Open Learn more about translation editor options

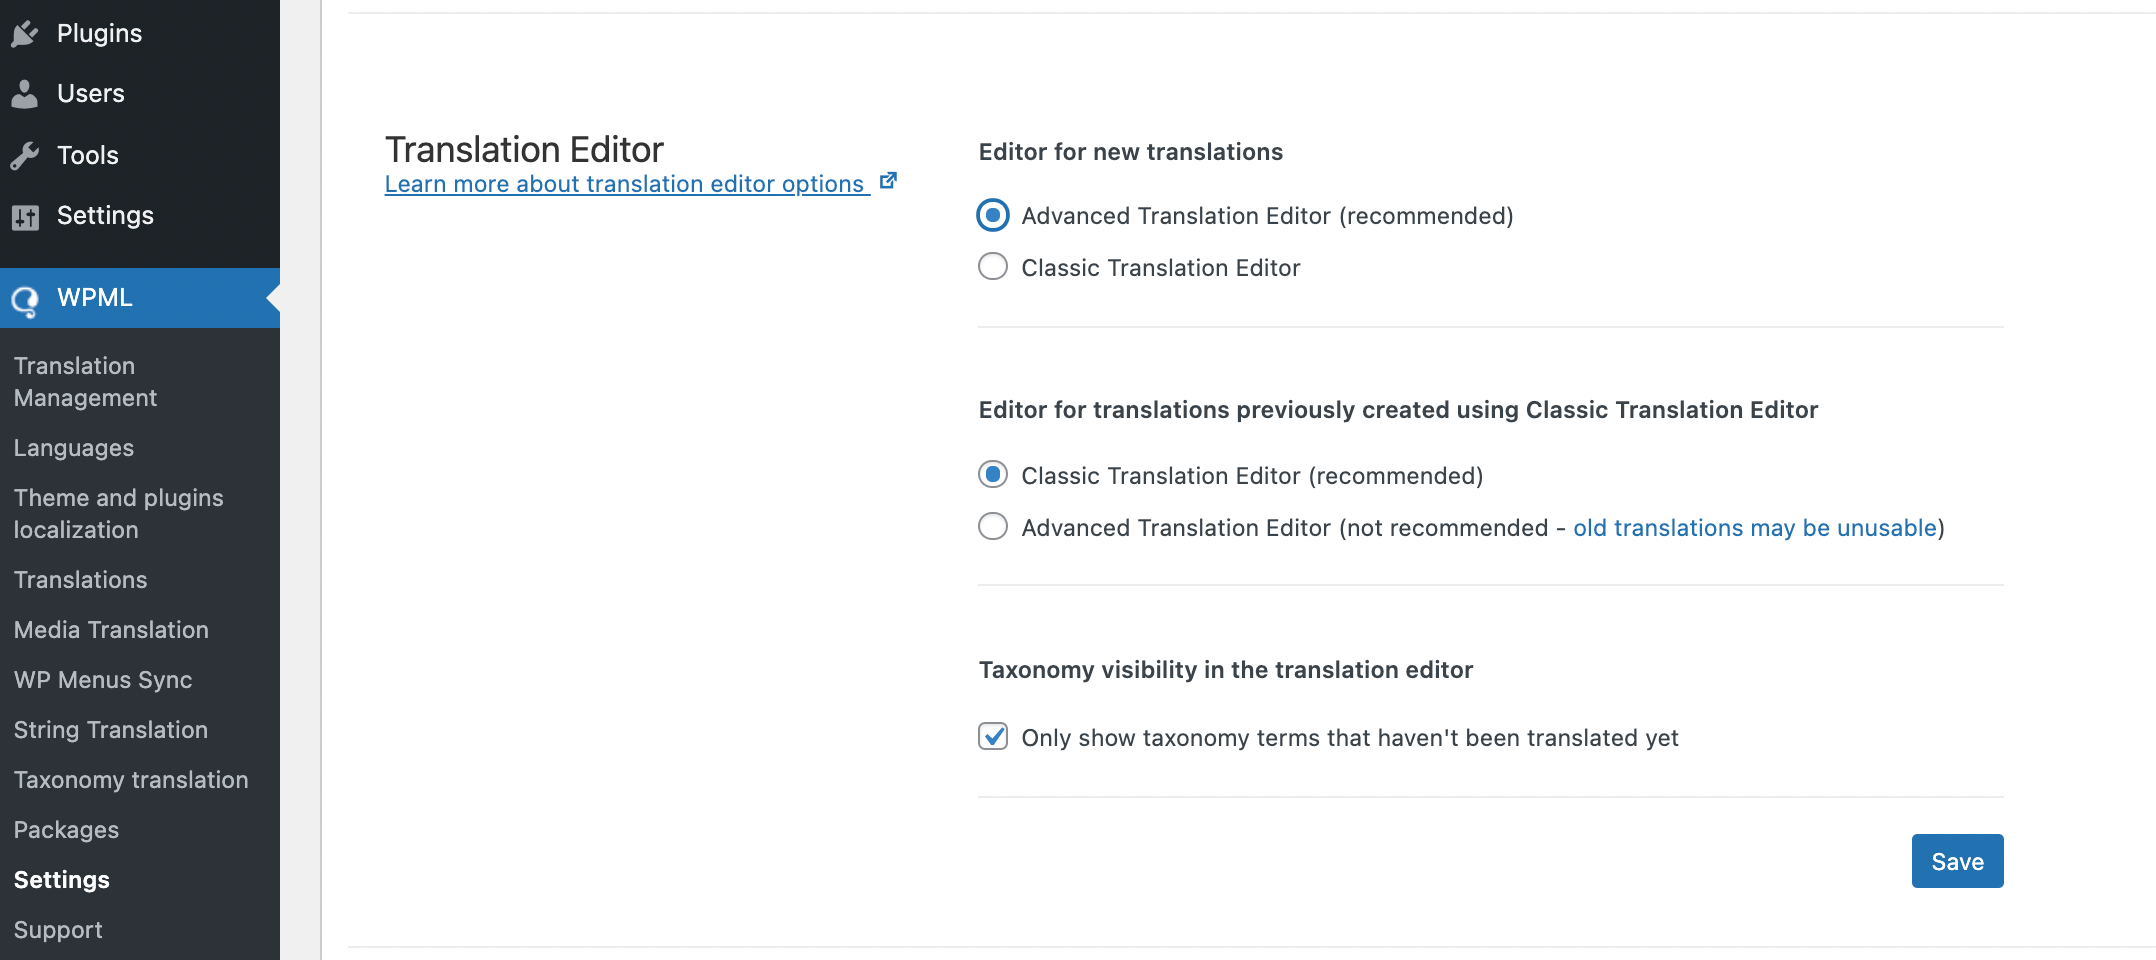click(625, 184)
